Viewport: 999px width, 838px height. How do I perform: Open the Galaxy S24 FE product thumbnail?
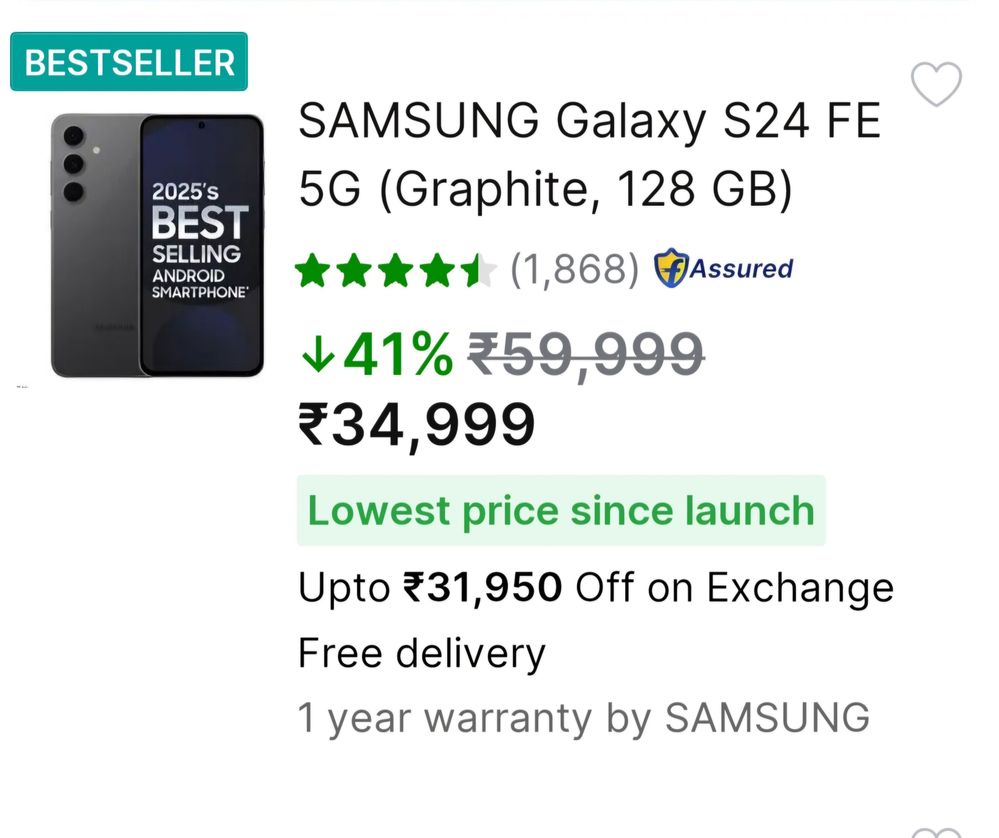pyautogui.click(x=157, y=245)
